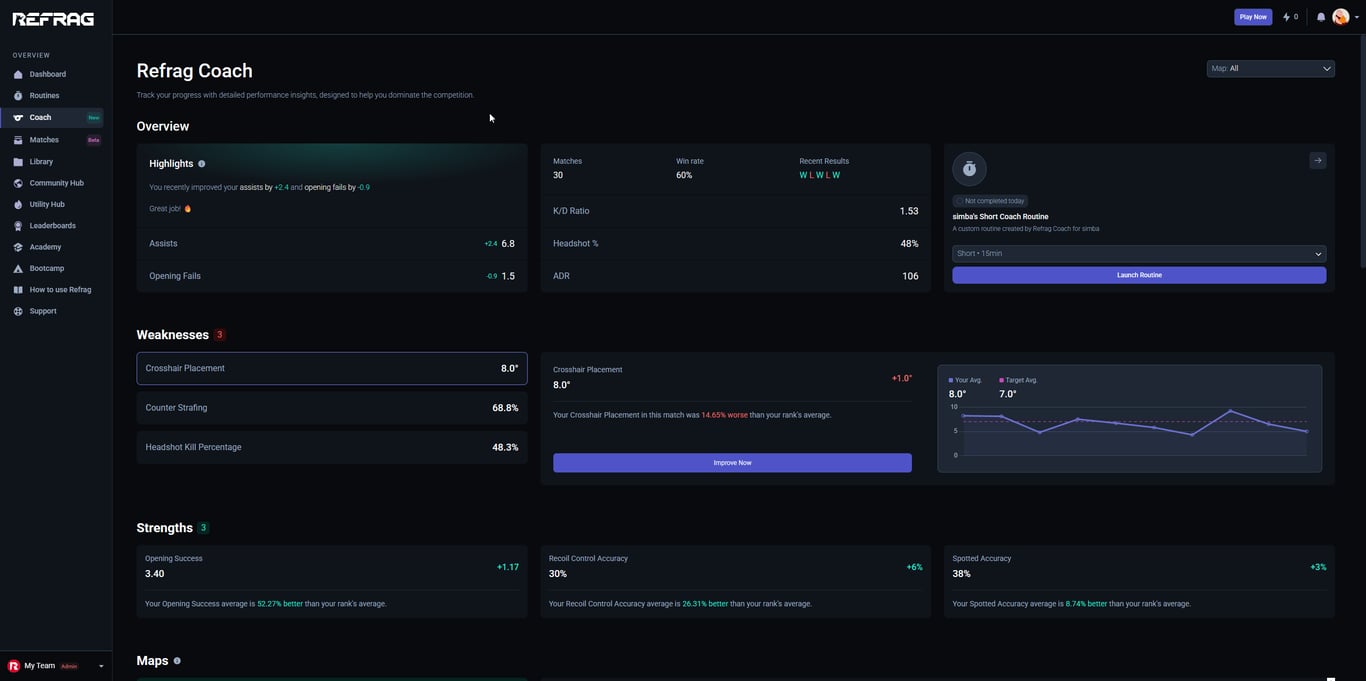The width and height of the screenshot is (1366, 681).
Task: Select Counter Strafing weakness row
Action: [332, 408]
